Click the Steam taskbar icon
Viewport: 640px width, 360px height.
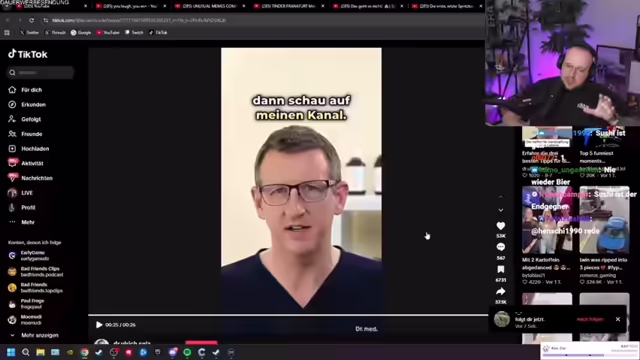point(99,352)
